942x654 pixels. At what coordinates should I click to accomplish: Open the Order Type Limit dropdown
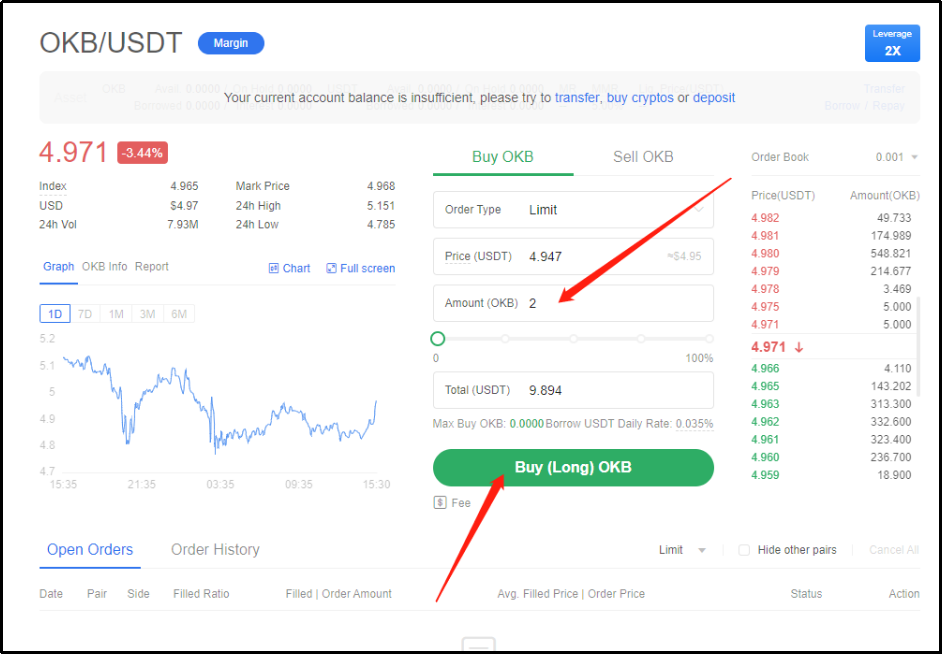[573, 210]
